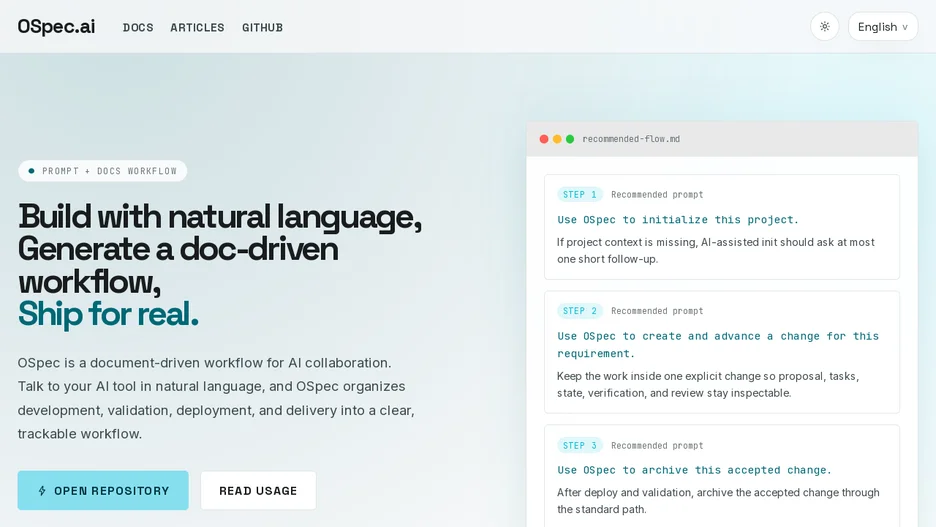936x527 pixels.
Task: Click the yellow dot in recommended-flow.md window
Action: [x=557, y=139]
